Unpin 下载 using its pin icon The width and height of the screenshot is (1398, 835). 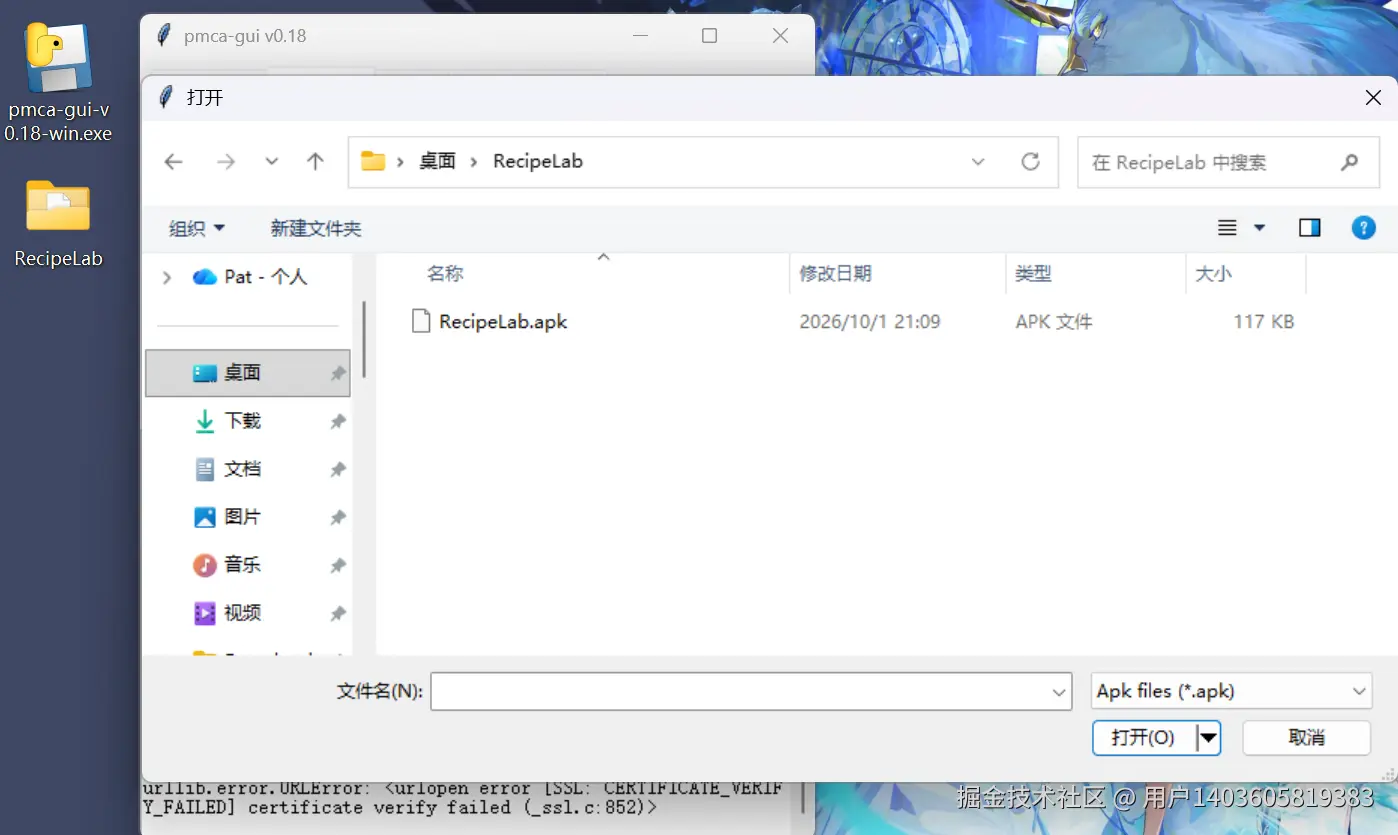coord(338,422)
